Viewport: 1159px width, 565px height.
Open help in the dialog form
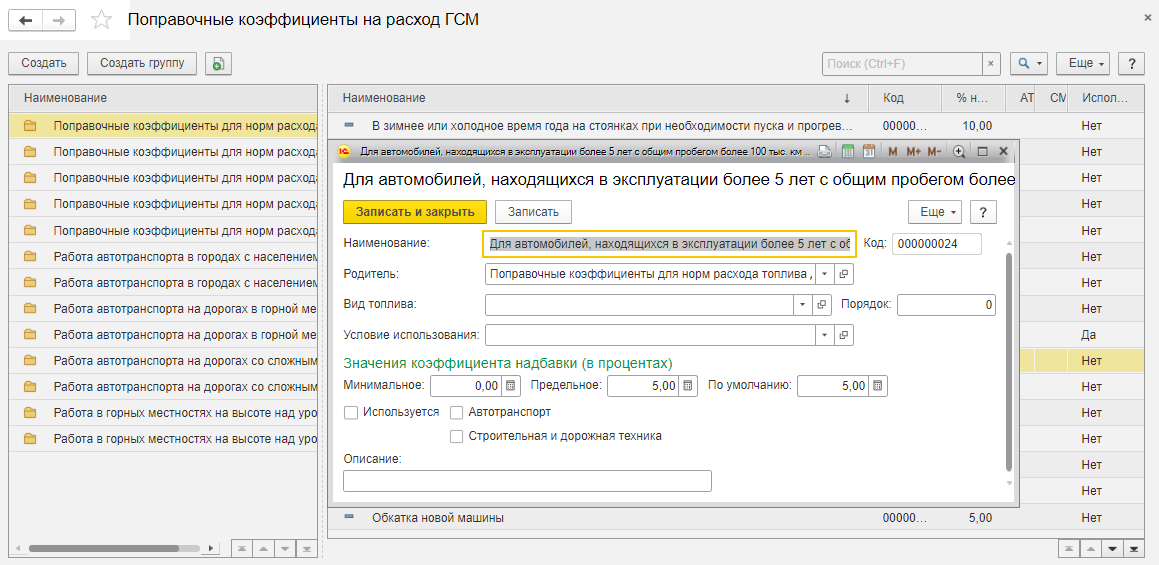983,212
